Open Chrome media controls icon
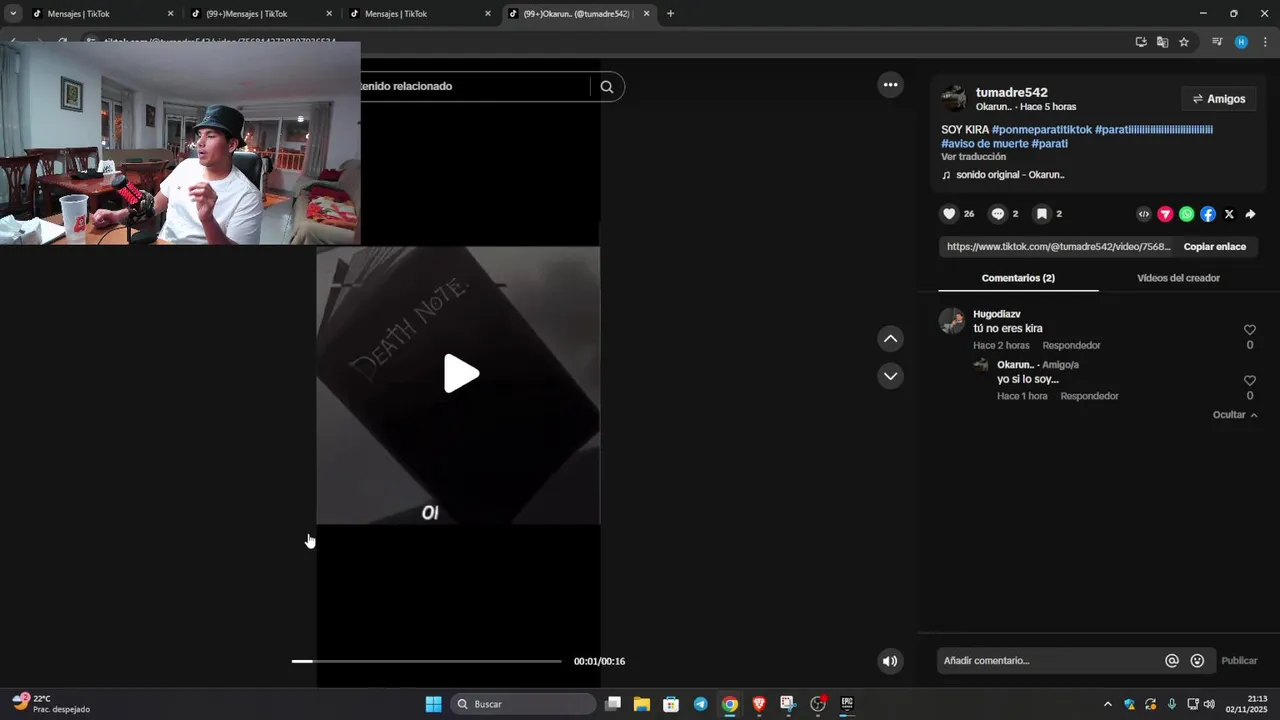The image size is (1280, 720). pyautogui.click(x=1217, y=42)
